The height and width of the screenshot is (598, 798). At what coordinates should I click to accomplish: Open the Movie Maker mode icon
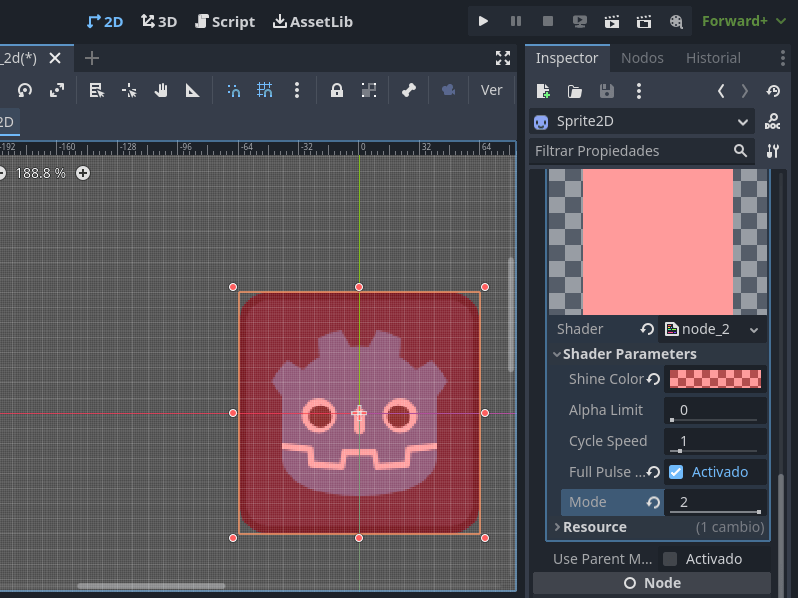click(x=676, y=21)
